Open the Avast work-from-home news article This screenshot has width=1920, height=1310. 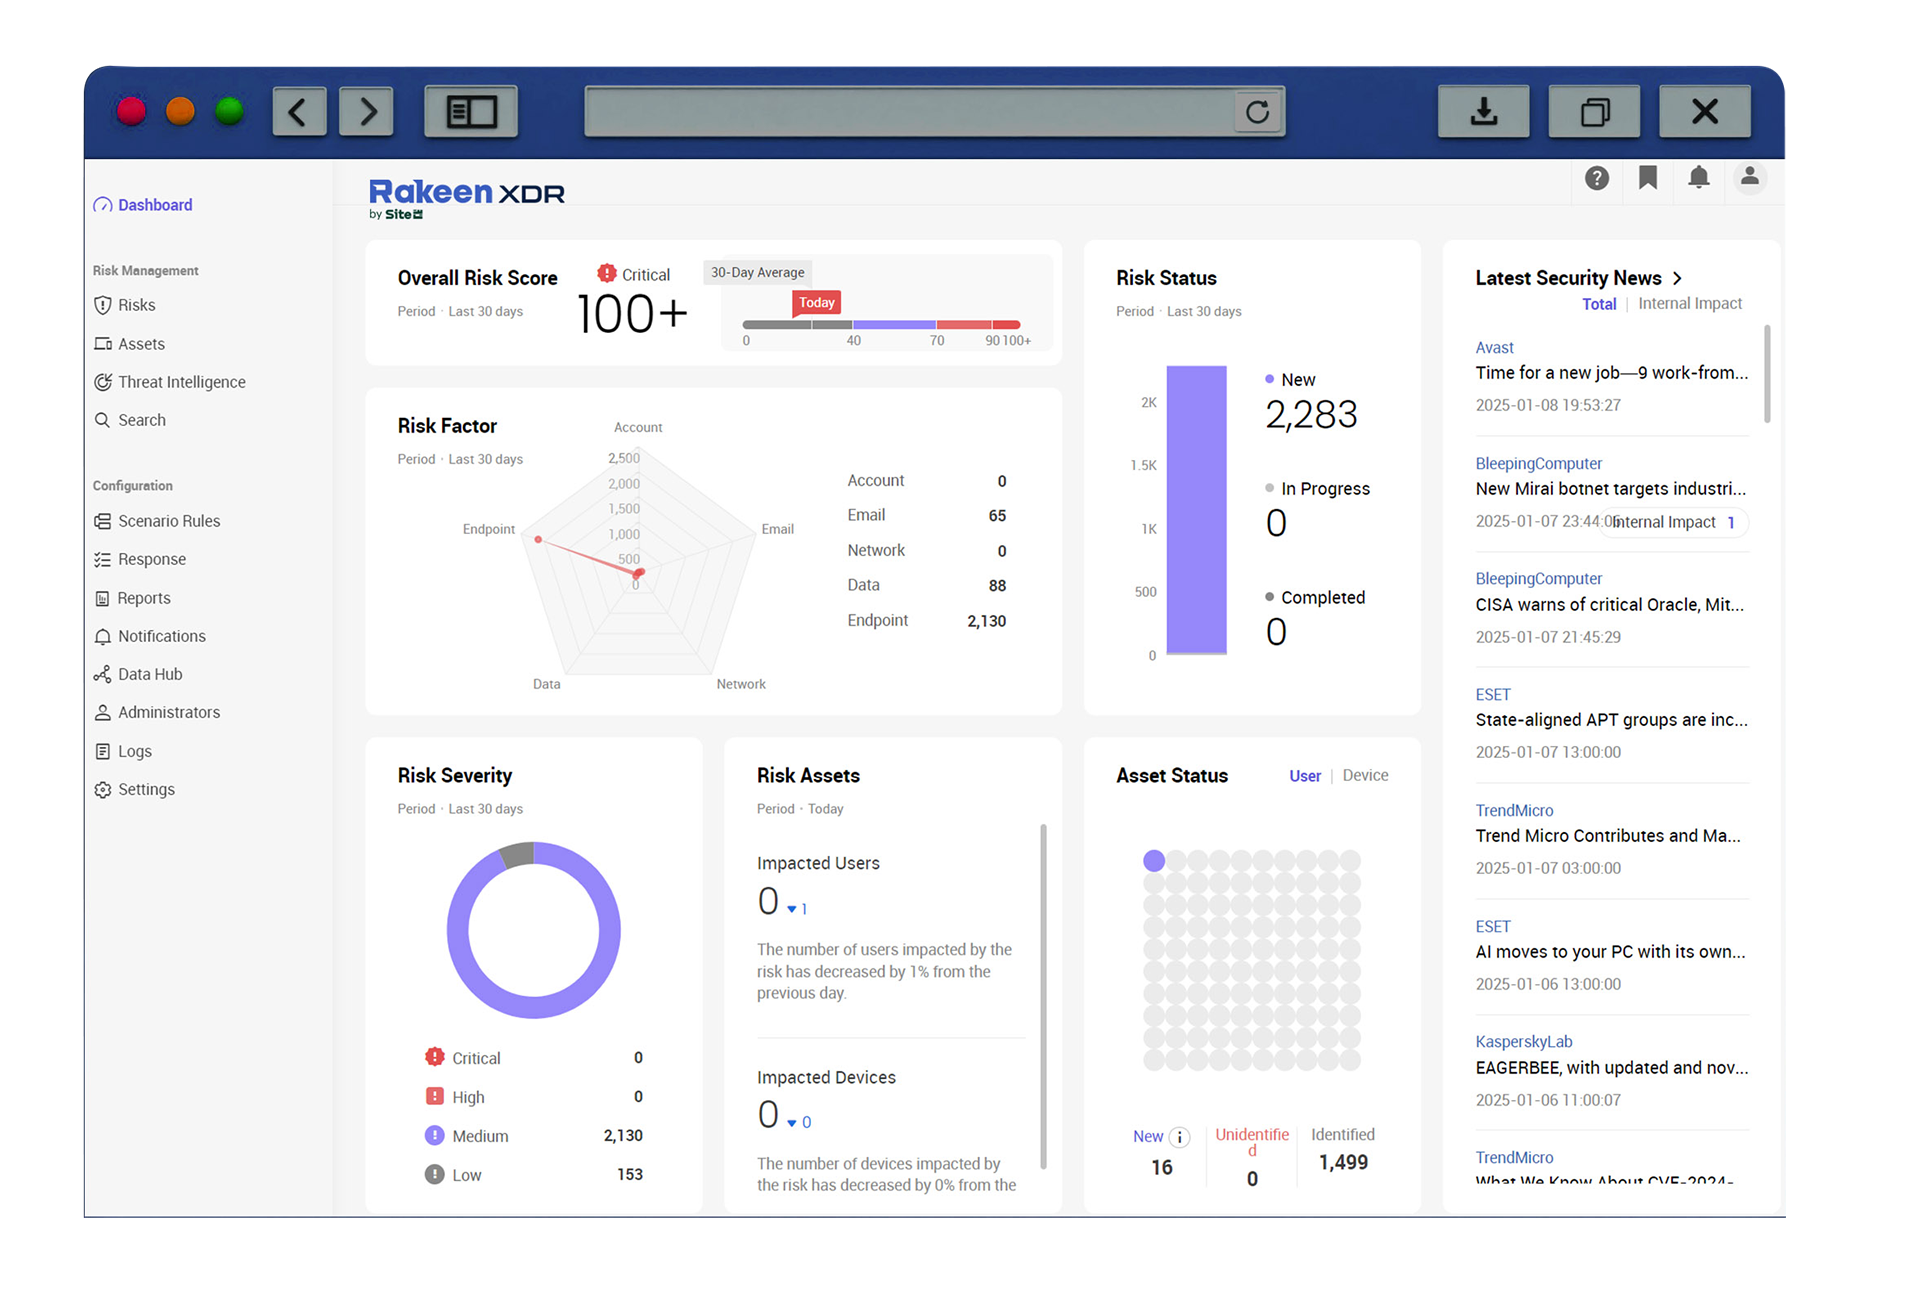pyautogui.click(x=1611, y=373)
